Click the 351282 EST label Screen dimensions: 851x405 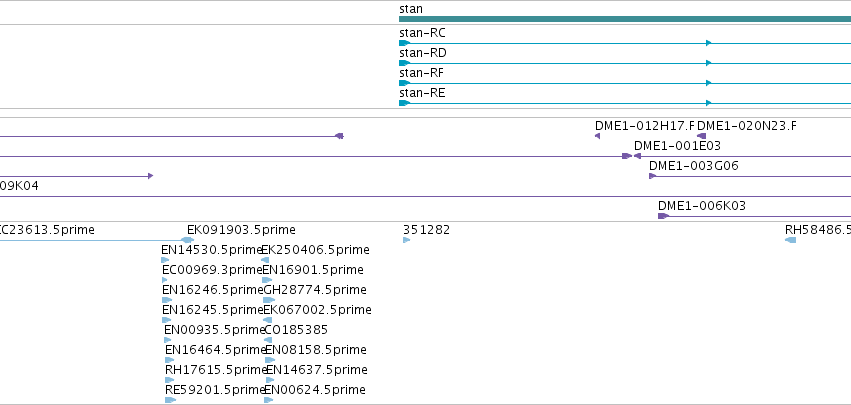[427, 230]
